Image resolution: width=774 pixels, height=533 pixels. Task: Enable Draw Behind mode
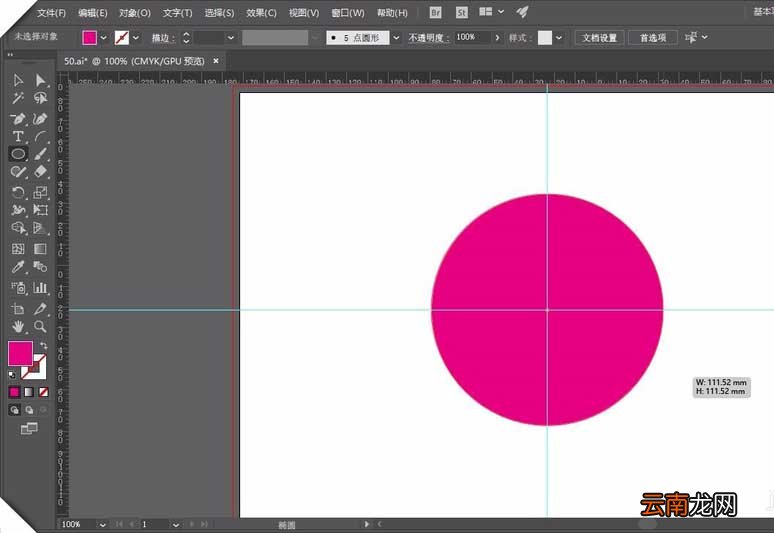[29, 410]
